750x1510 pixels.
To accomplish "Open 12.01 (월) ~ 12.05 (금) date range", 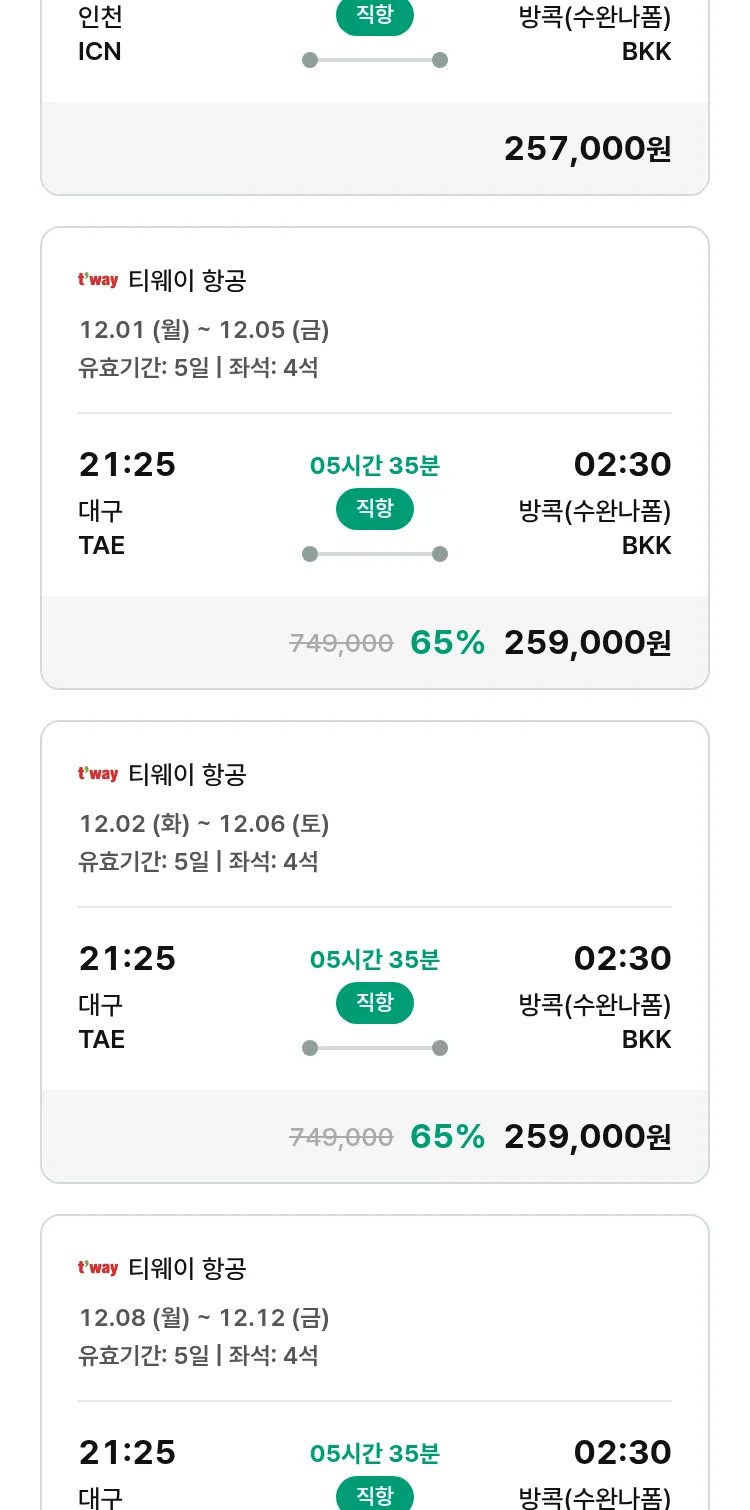I will tap(204, 330).
